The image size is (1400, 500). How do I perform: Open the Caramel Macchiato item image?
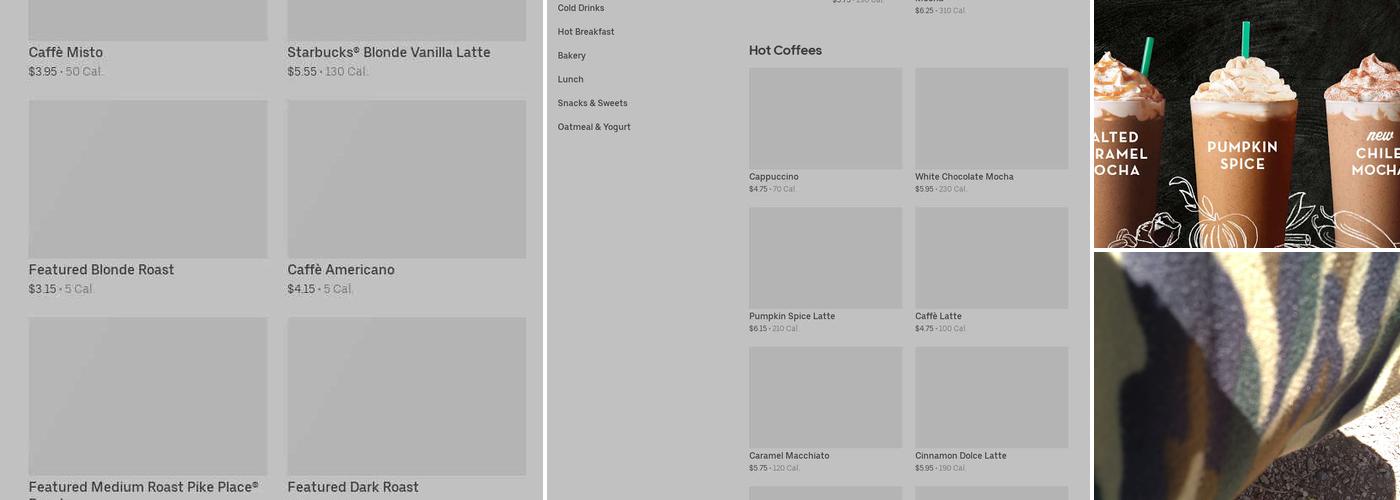(x=825, y=397)
